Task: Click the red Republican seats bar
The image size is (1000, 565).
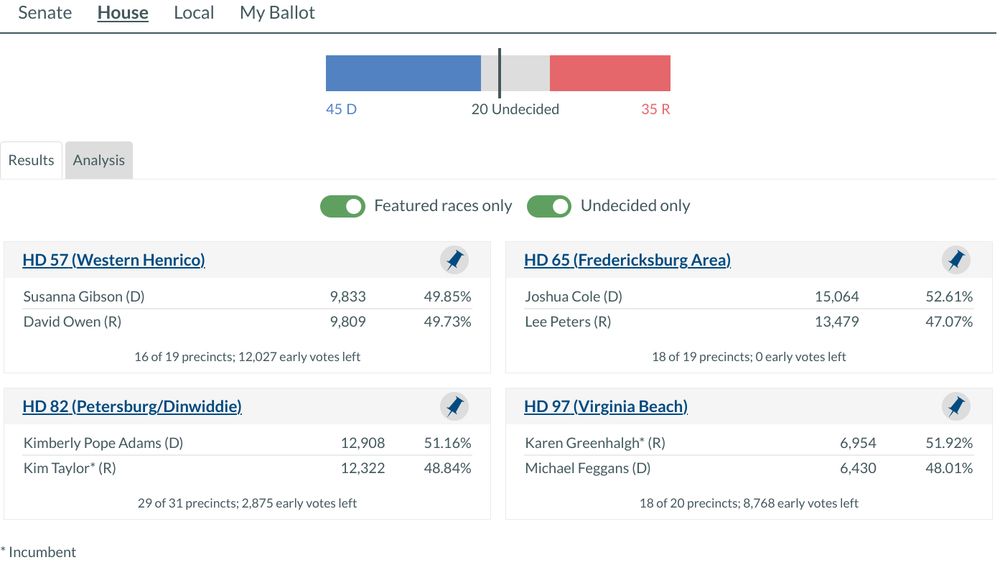Action: coord(610,73)
